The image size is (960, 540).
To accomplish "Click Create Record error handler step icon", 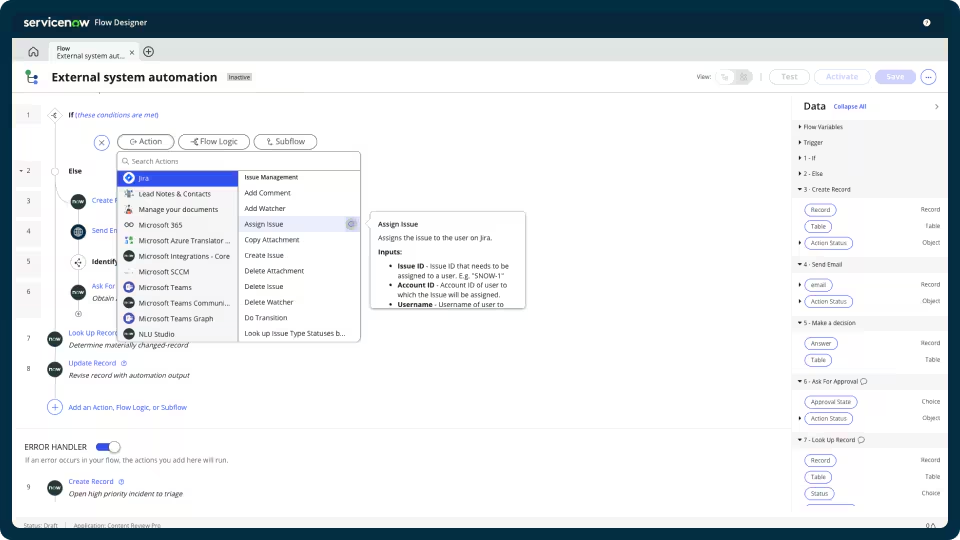I will pos(54,487).
